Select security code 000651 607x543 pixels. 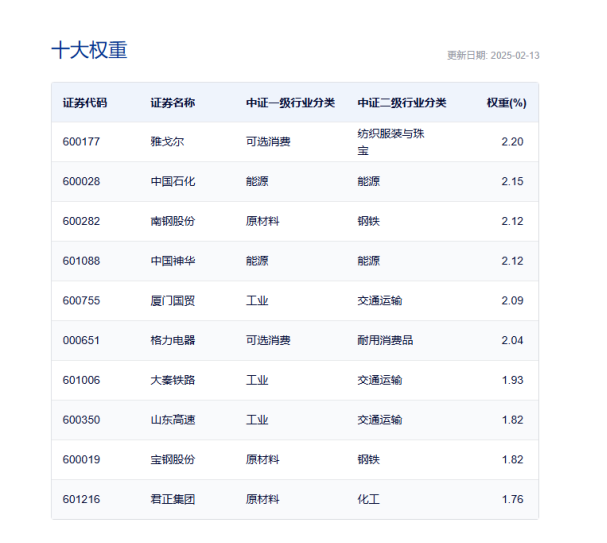click(x=81, y=340)
